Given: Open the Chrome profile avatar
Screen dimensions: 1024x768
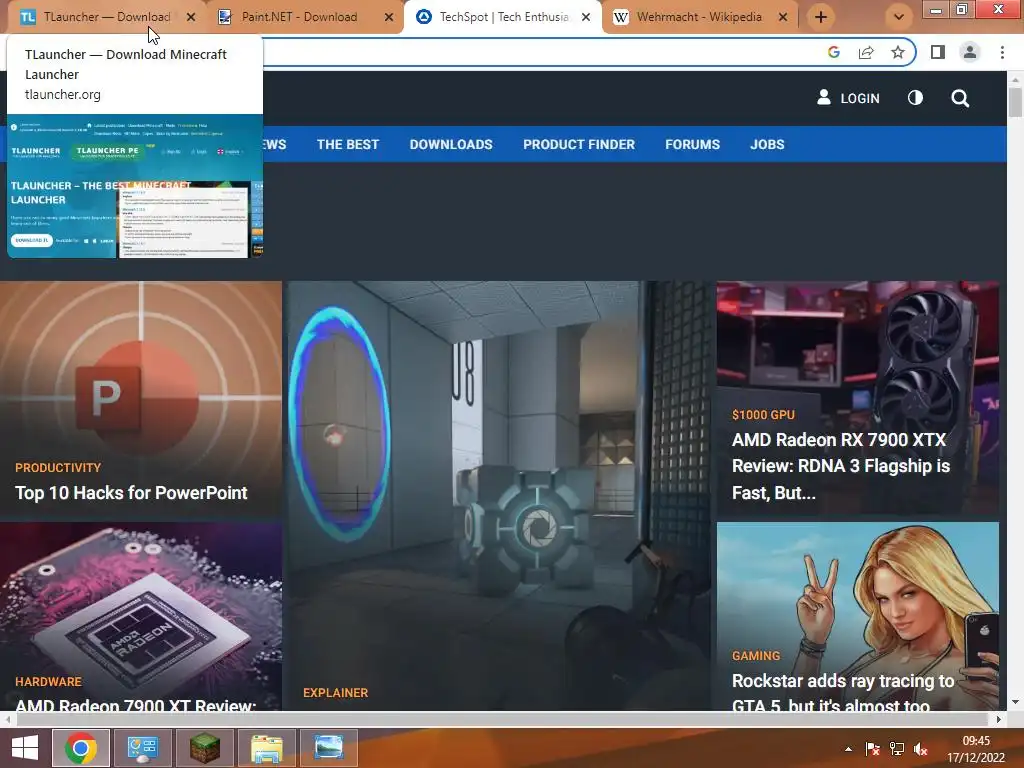Looking at the screenshot, I should [970, 52].
